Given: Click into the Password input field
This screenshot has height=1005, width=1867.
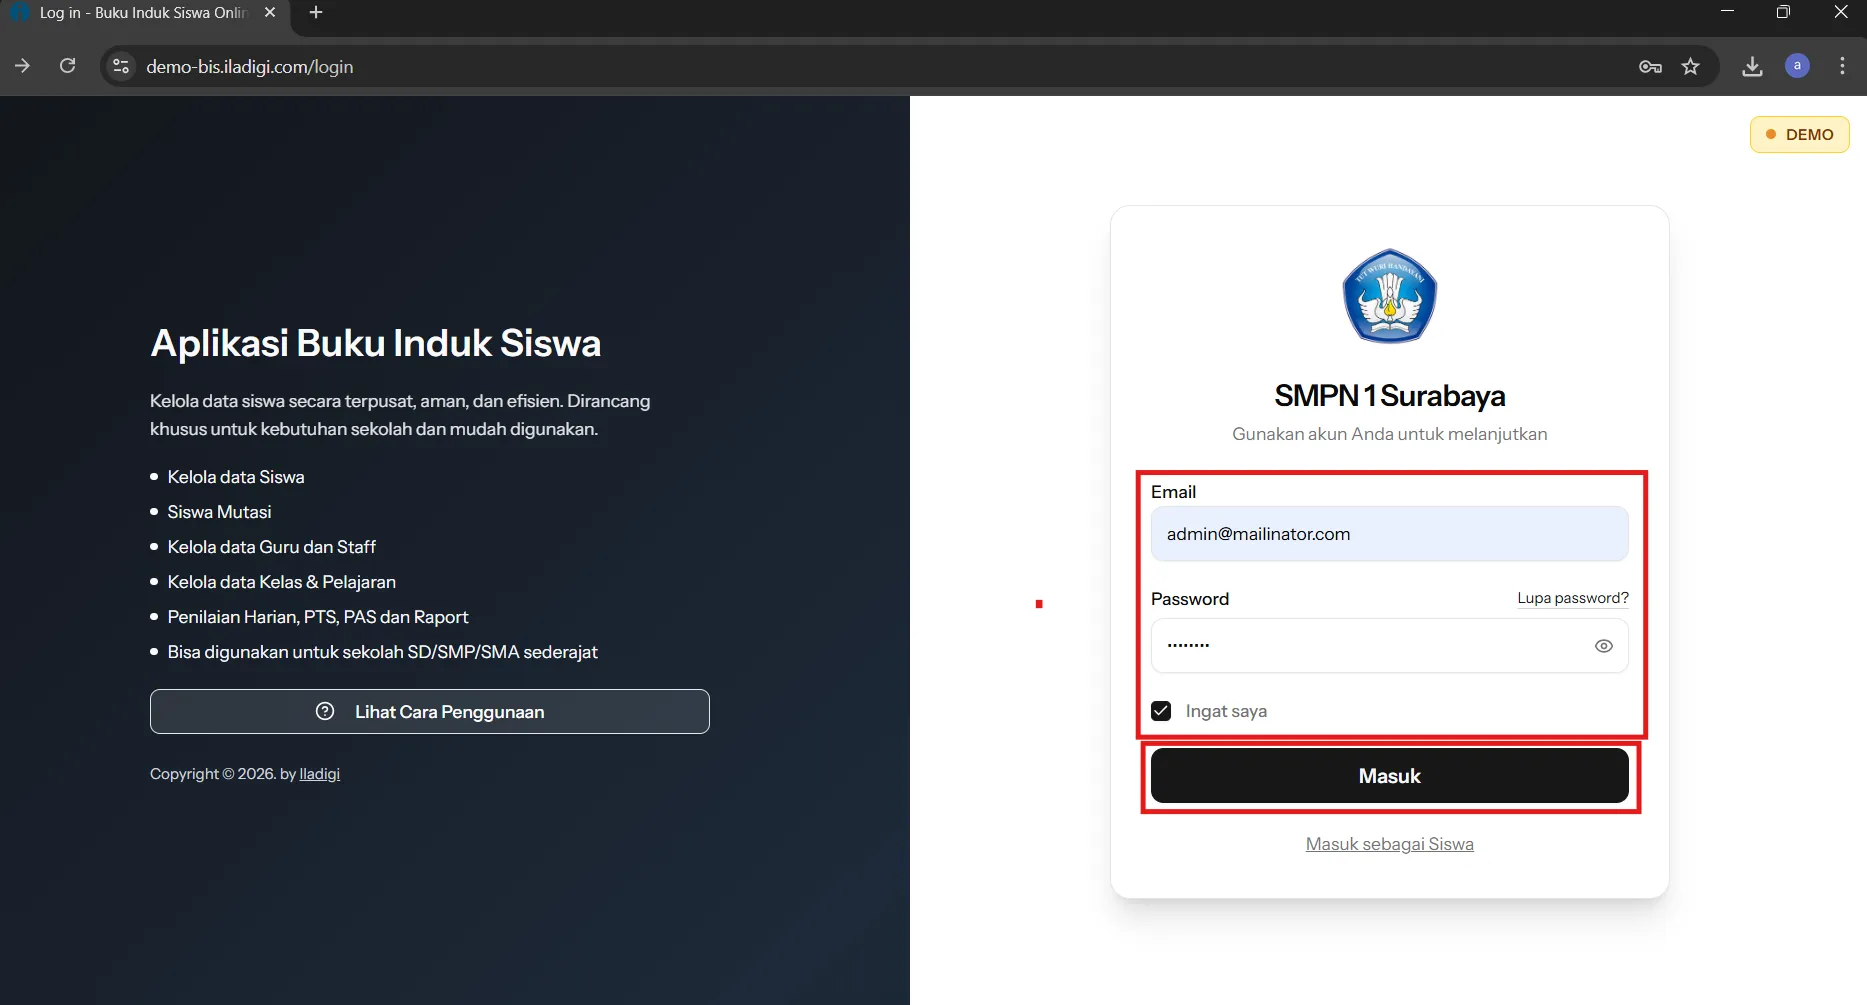Looking at the screenshot, I should point(1389,646).
